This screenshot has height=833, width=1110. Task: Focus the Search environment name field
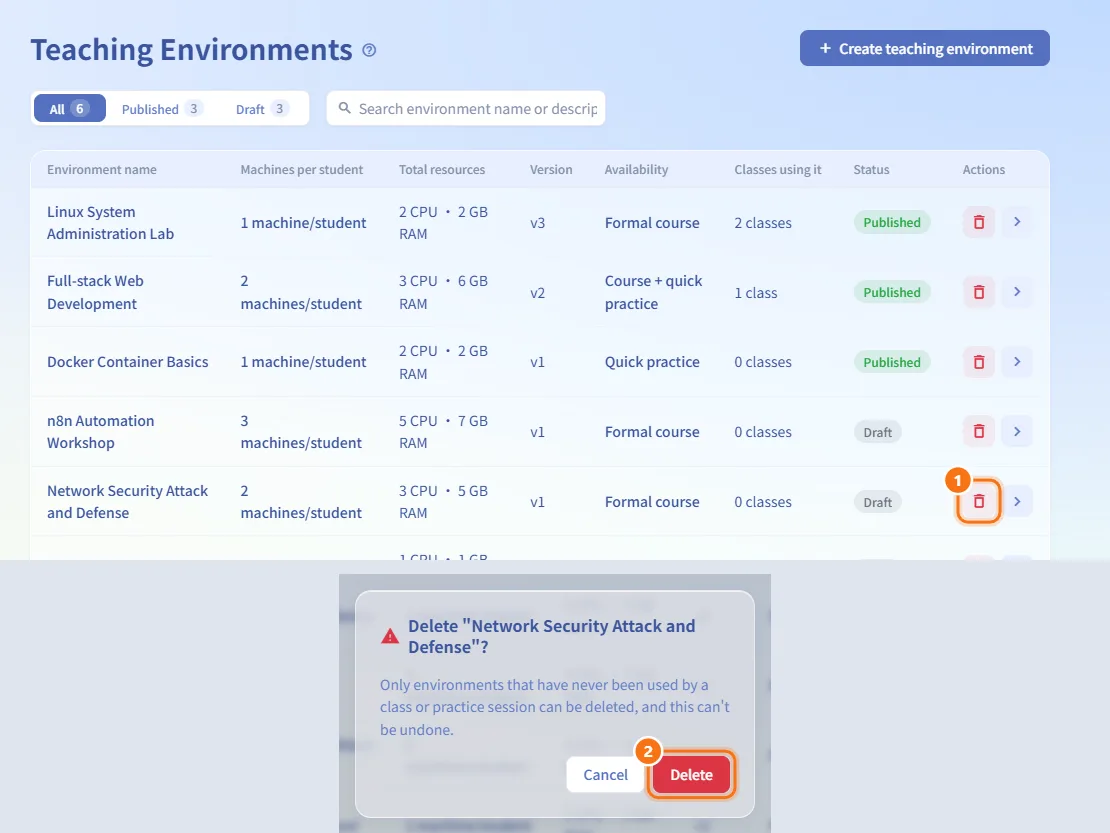[x=466, y=108]
